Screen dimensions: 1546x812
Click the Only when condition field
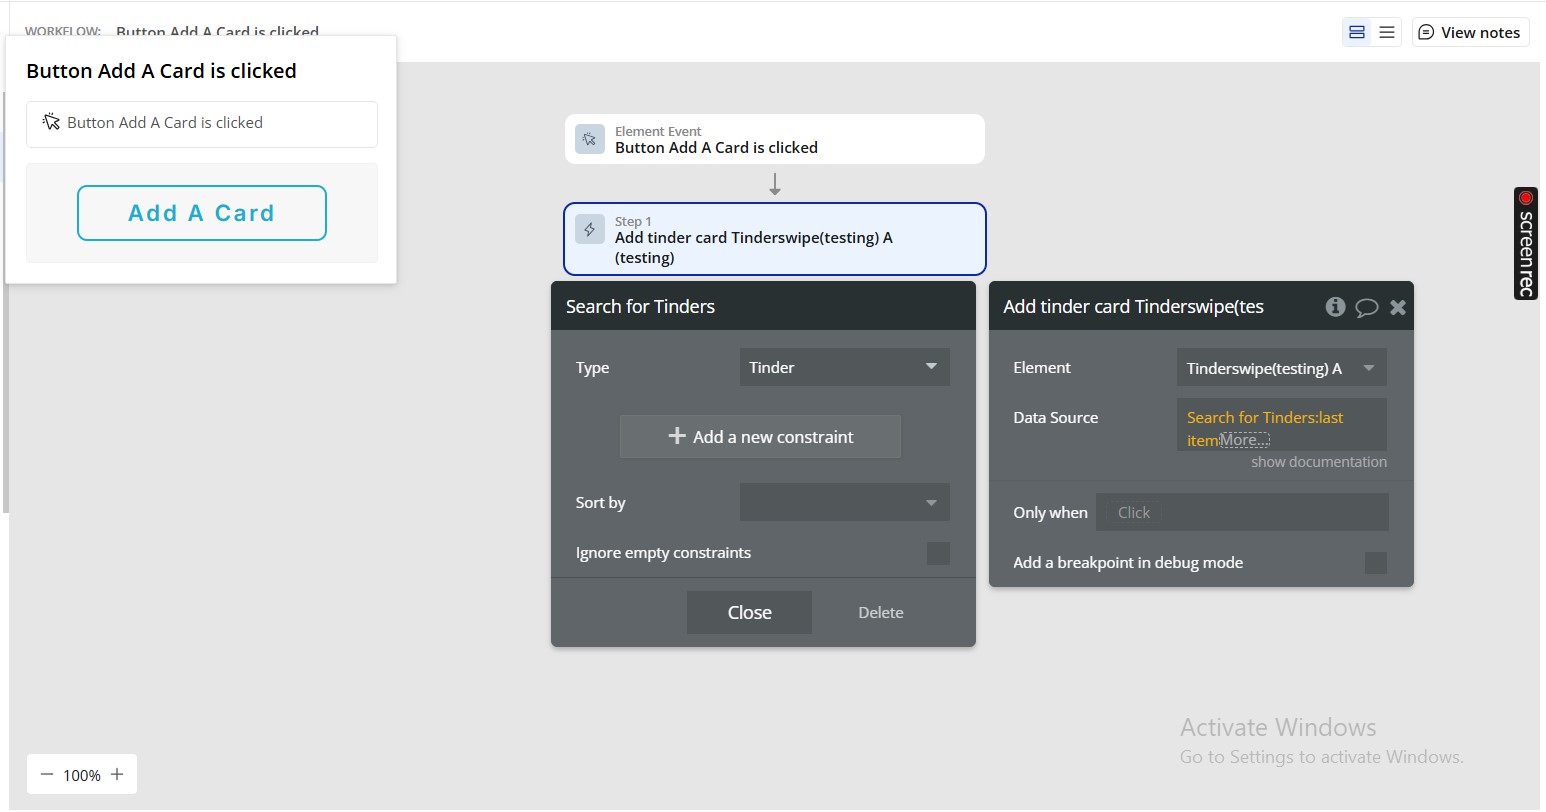[1242, 512]
